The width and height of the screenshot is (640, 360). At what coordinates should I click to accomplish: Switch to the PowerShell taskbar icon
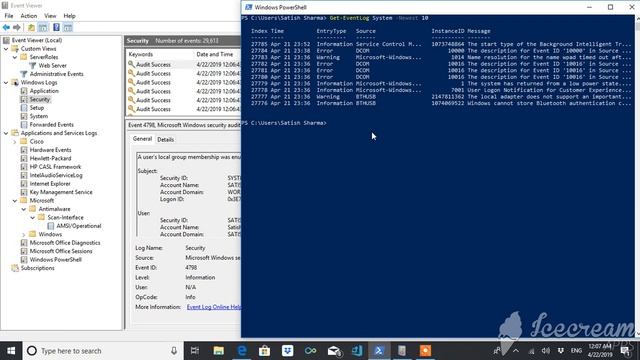pyautogui.click(x=379, y=351)
